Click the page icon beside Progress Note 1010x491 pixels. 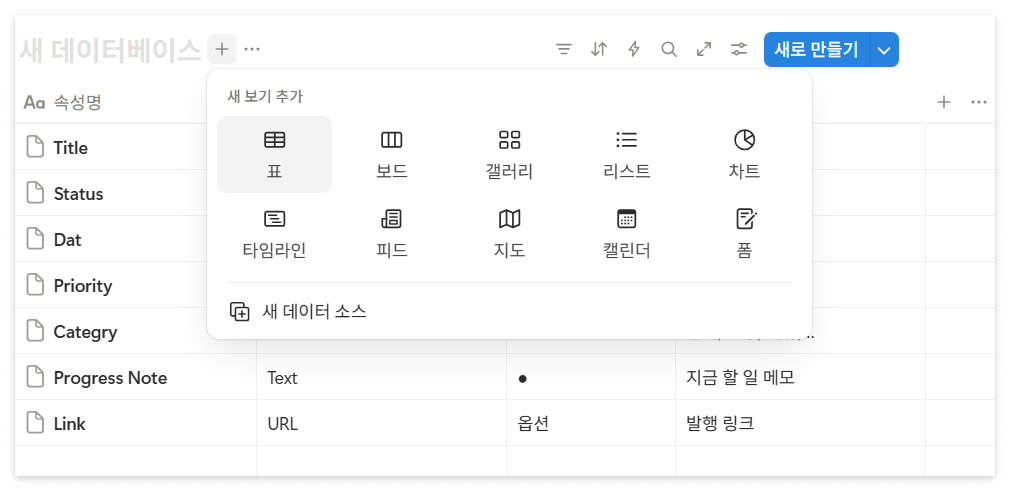coord(35,377)
